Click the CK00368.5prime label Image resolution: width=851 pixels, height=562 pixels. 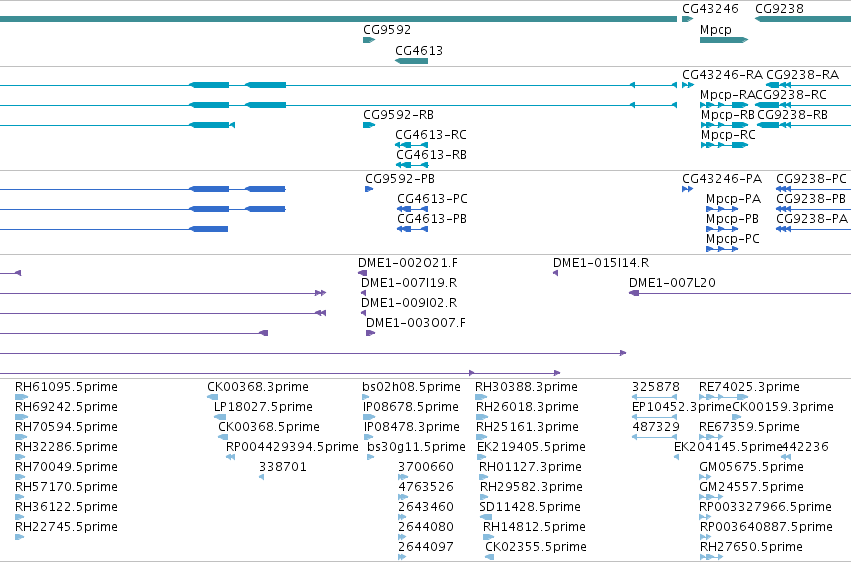pos(269,427)
